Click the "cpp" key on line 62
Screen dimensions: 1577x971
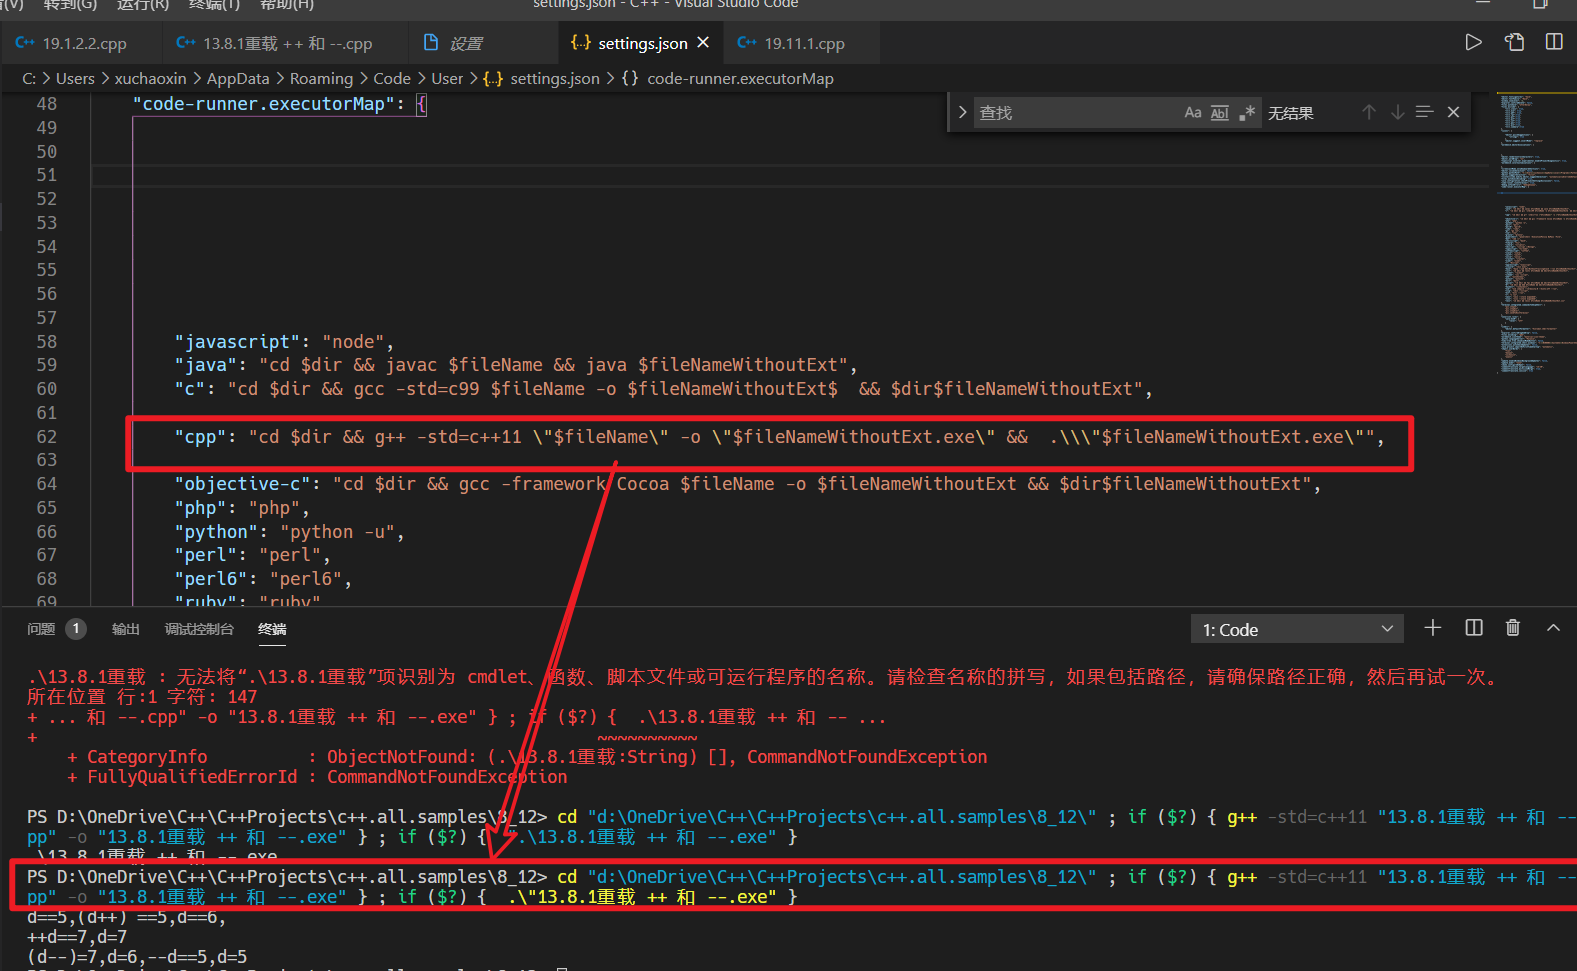tap(200, 437)
